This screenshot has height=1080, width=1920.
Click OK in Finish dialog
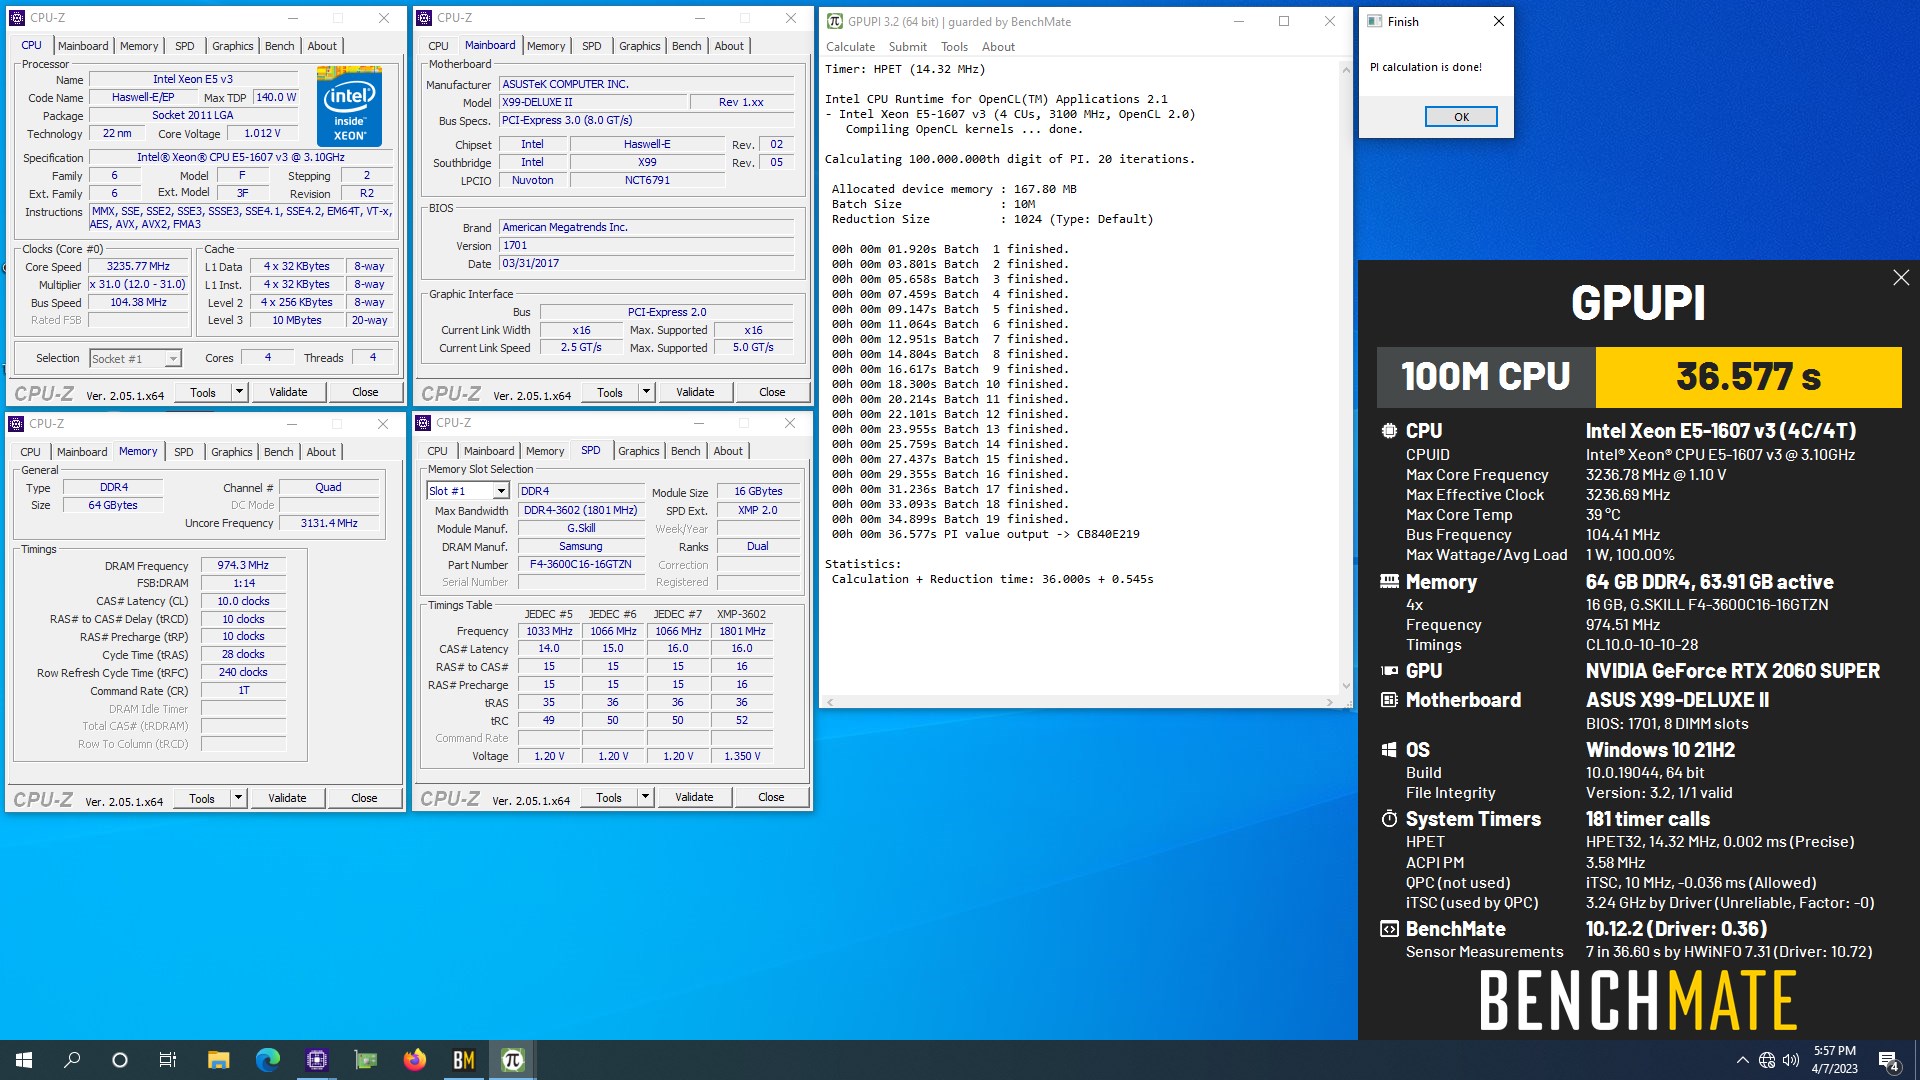(x=1461, y=117)
